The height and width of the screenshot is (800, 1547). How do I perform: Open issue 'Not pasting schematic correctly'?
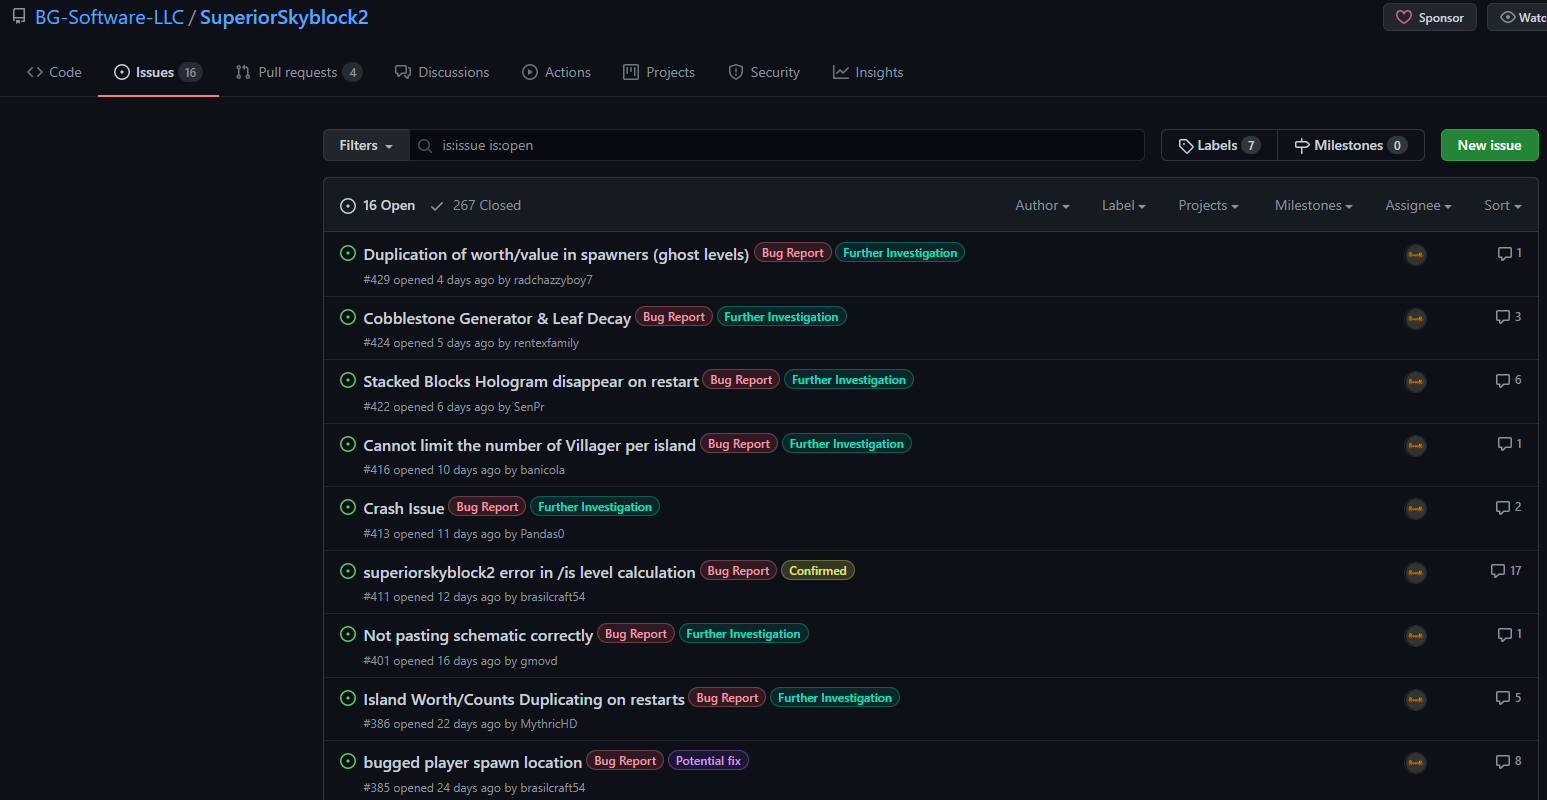pyautogui.click(x=478, y=636)
